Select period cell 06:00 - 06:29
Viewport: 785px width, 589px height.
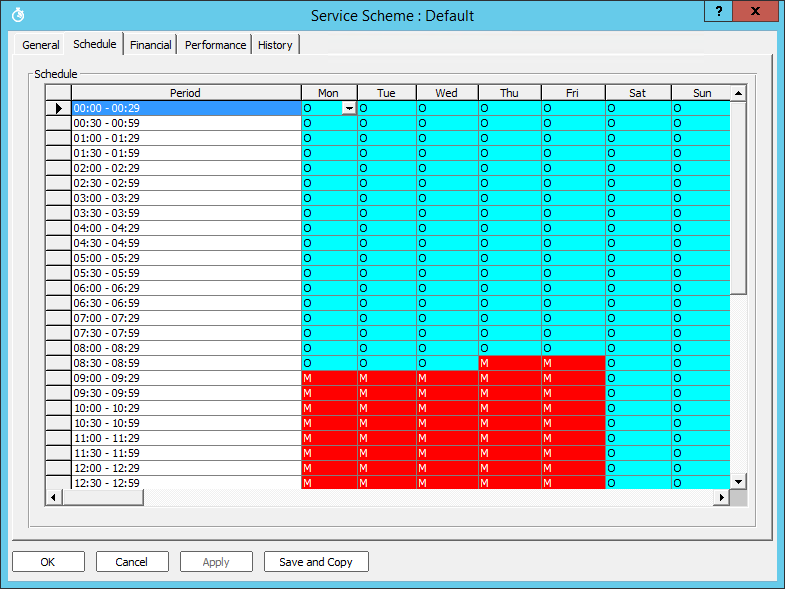[186, 288]
